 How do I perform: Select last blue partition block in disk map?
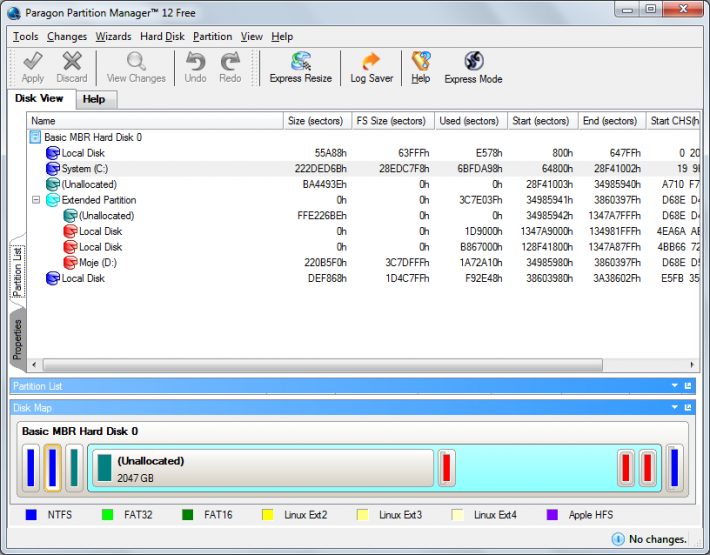[674, 468]
